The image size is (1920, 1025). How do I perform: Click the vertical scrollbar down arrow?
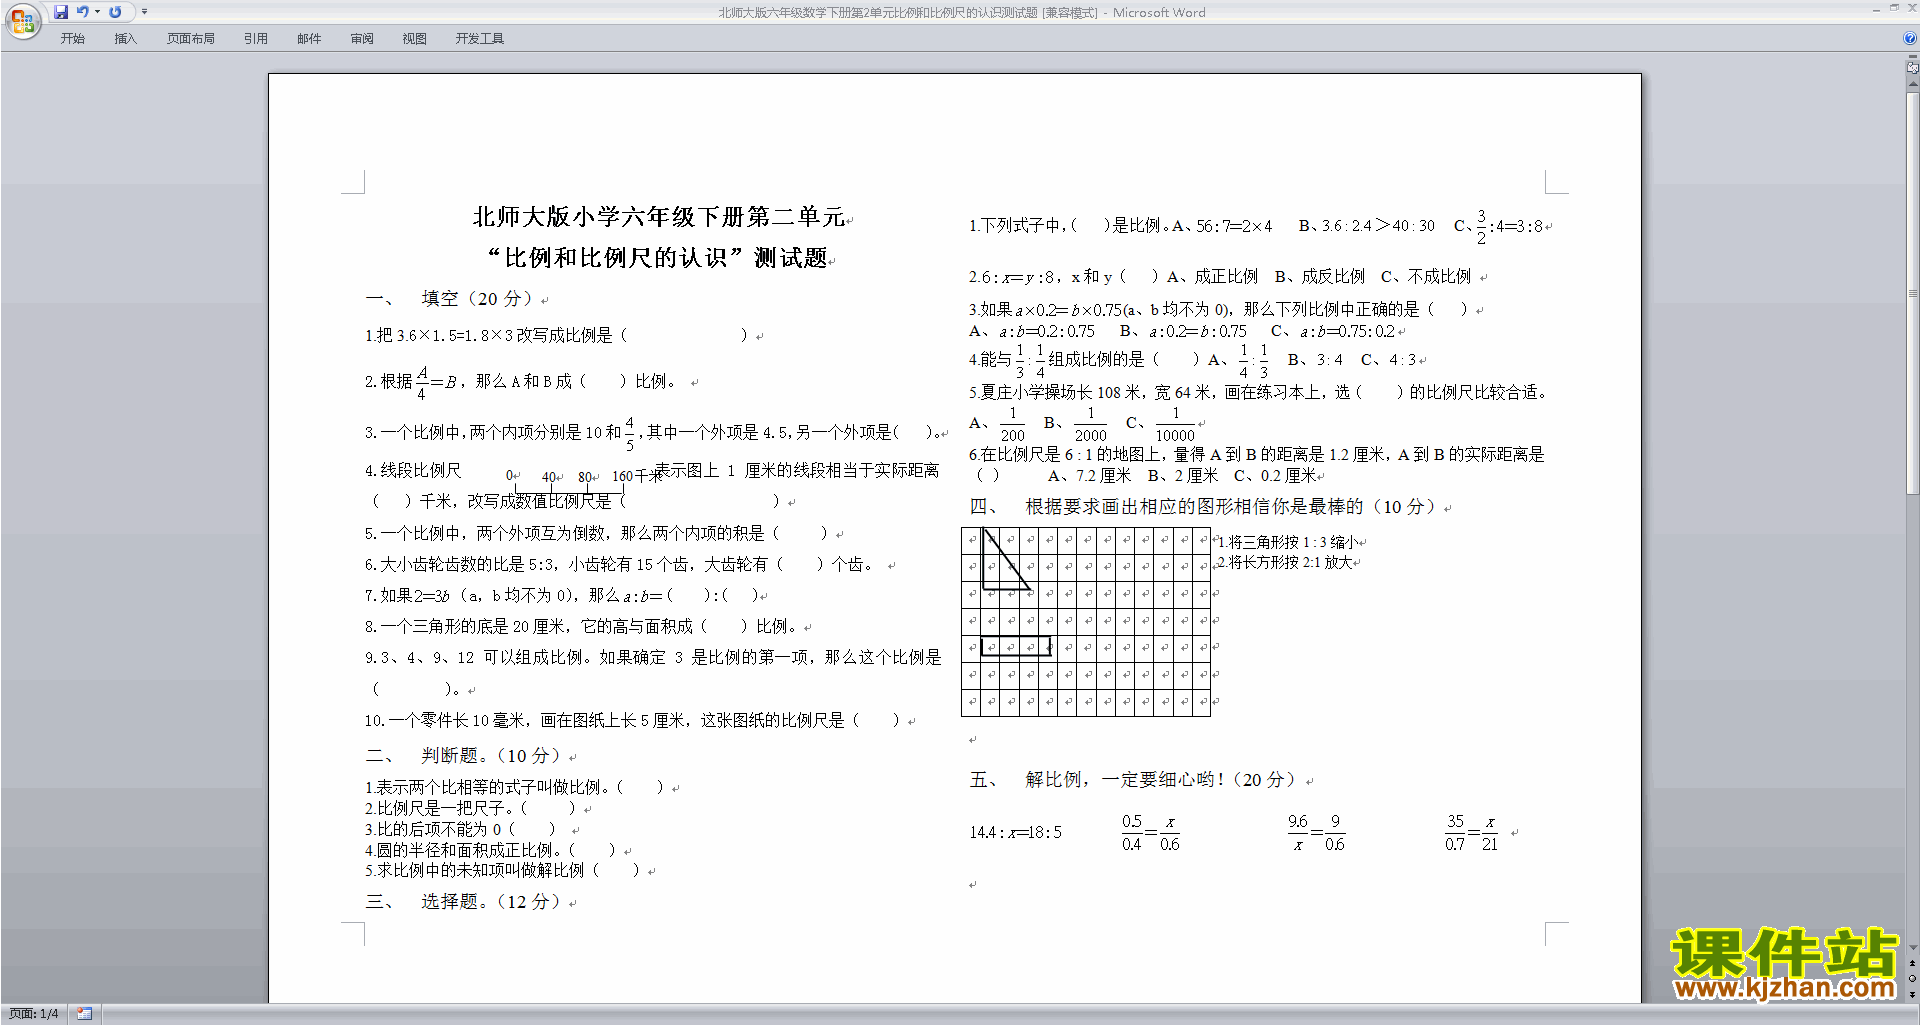(x=1913, y=947)
